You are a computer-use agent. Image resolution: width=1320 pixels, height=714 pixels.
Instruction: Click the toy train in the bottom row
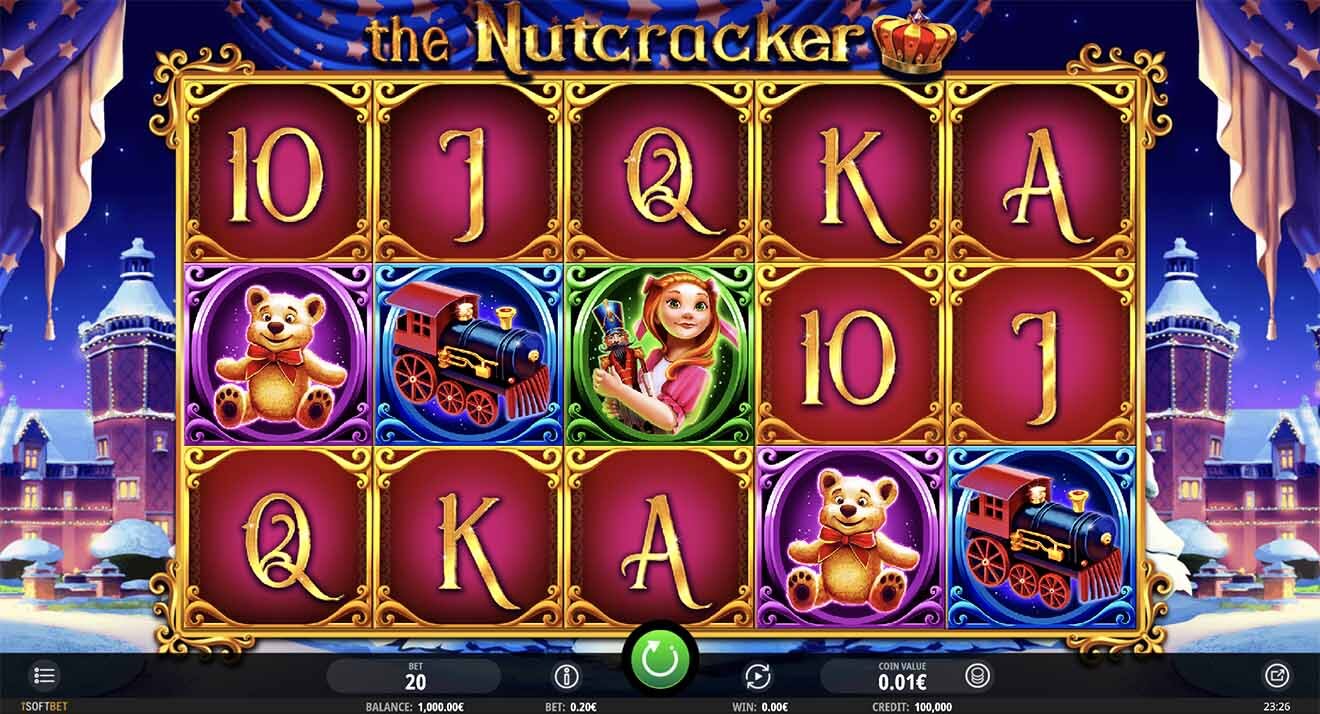pyautogui.click(x=1040, y=538)
